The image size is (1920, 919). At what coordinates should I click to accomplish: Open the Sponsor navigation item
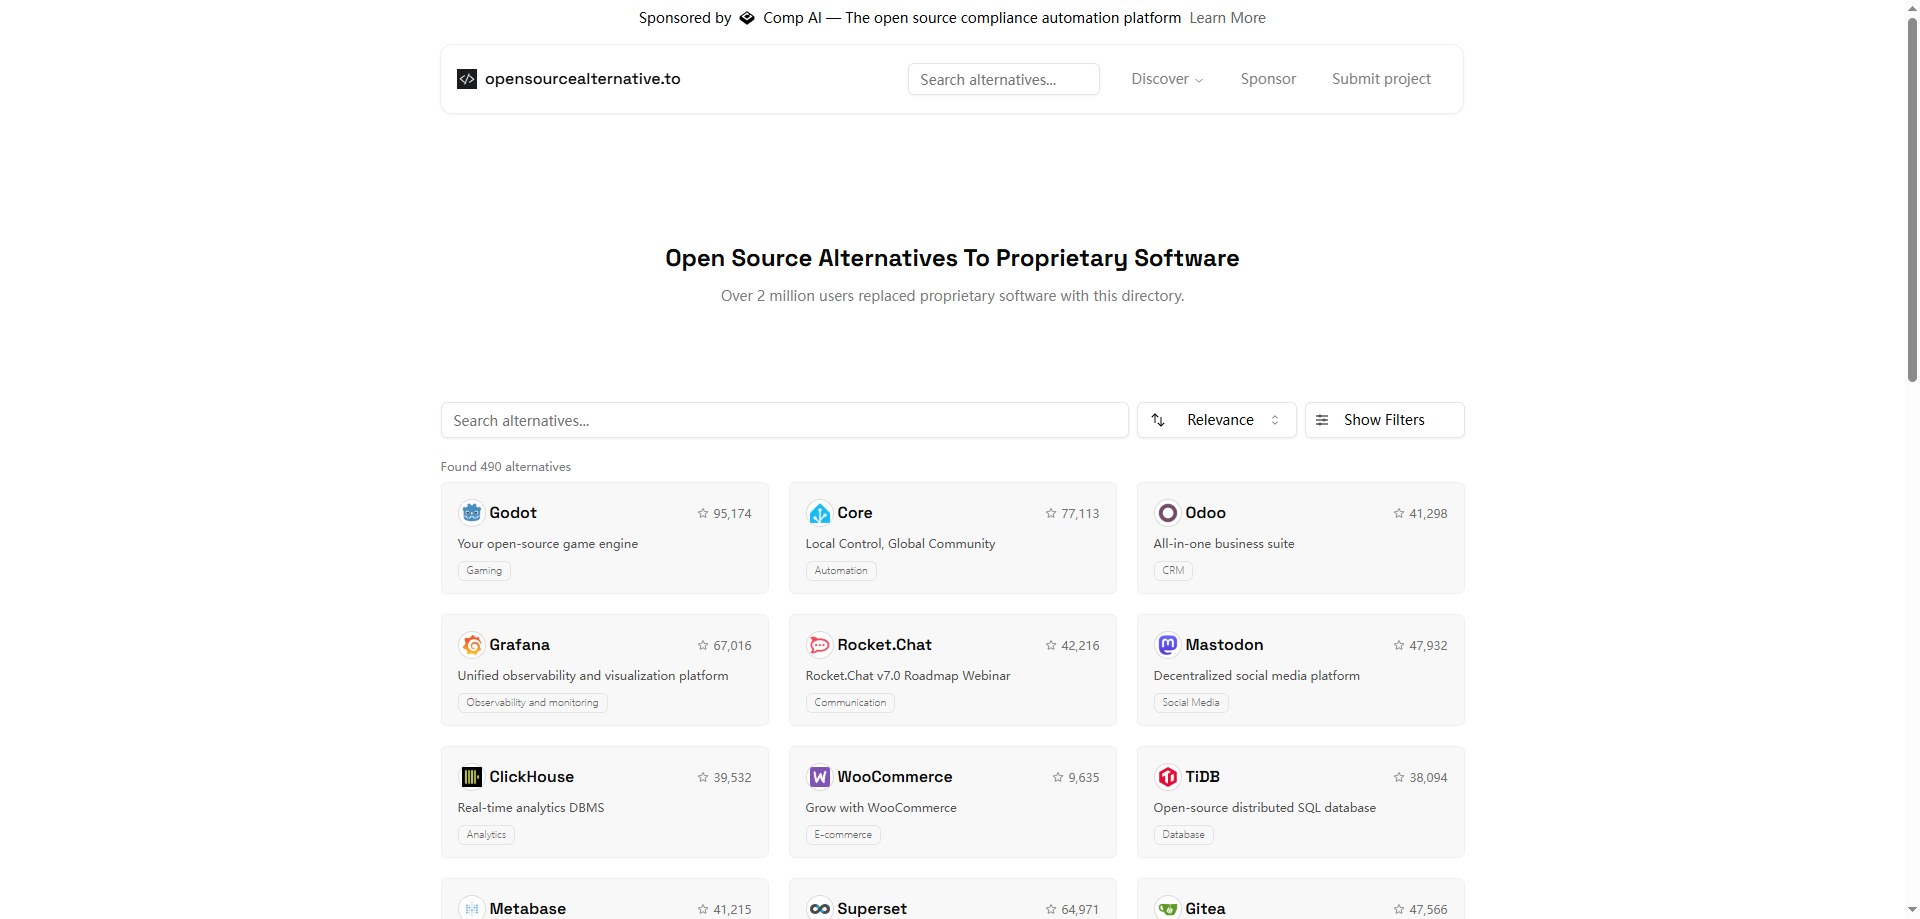pos(1267,78)
